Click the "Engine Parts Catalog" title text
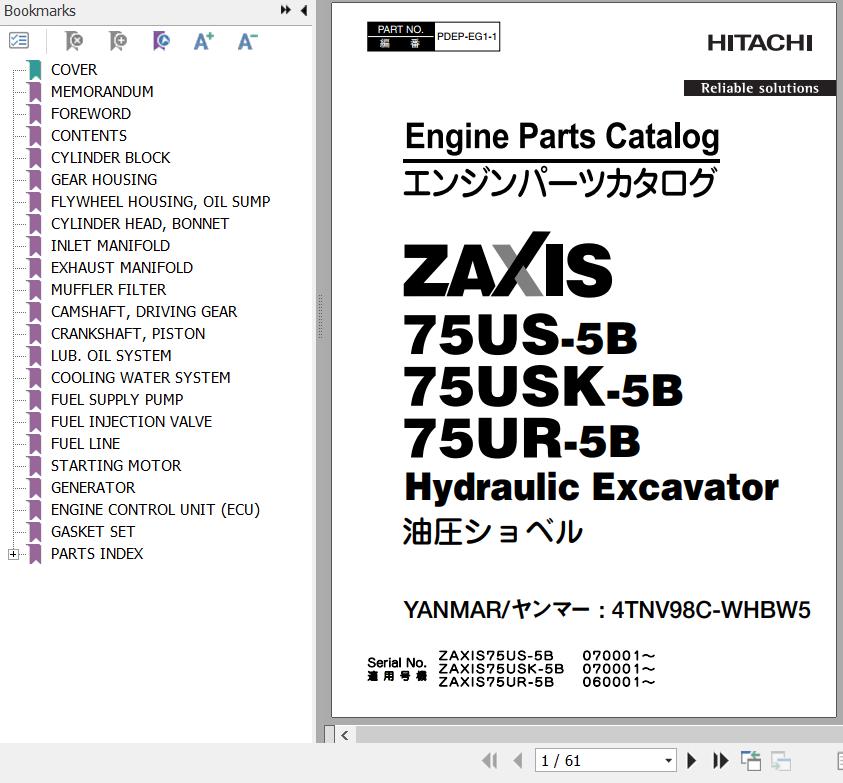This screenshot has width=843, height=783. pyautogui.click(x=562, y=137)
